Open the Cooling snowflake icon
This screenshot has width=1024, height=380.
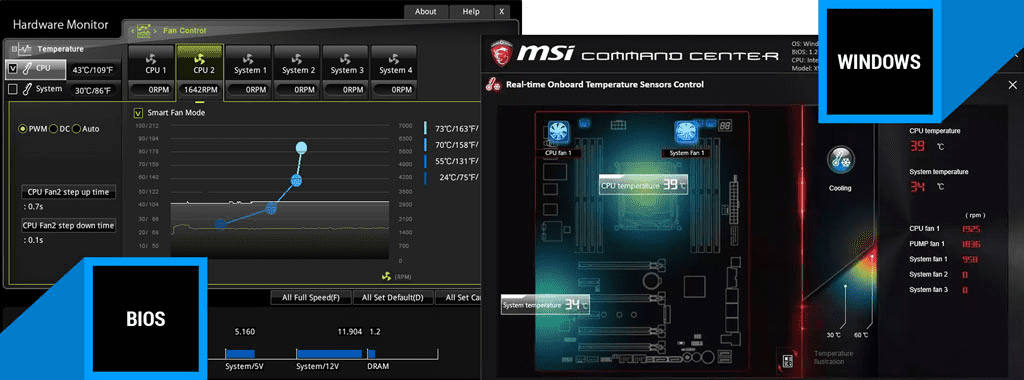pyautogui.click(x=840, y=161)
